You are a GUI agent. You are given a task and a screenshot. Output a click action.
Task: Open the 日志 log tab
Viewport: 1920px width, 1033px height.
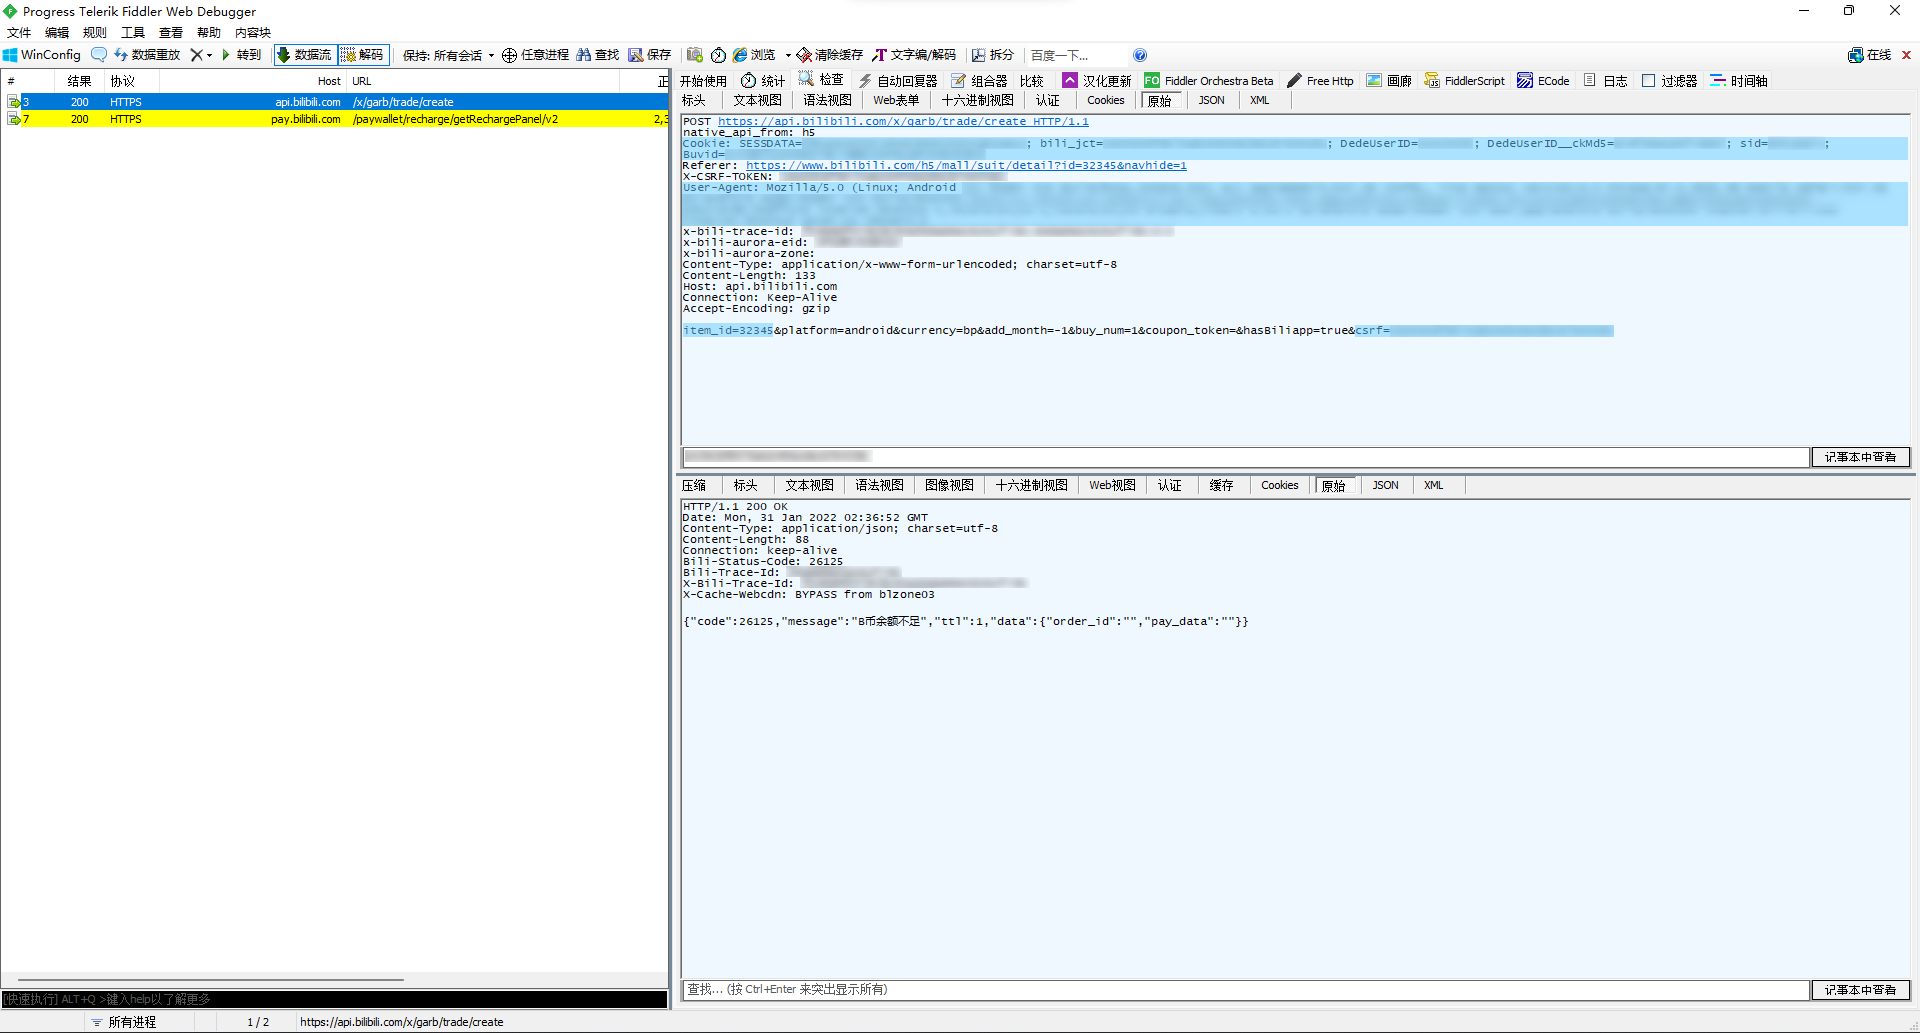pos(1606,81)
